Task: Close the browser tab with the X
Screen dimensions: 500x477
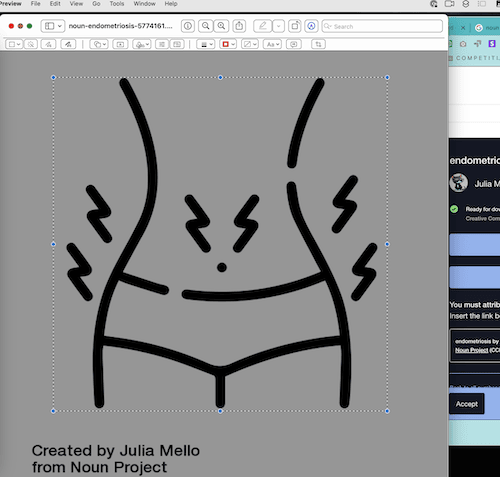Action: (463, 28)
